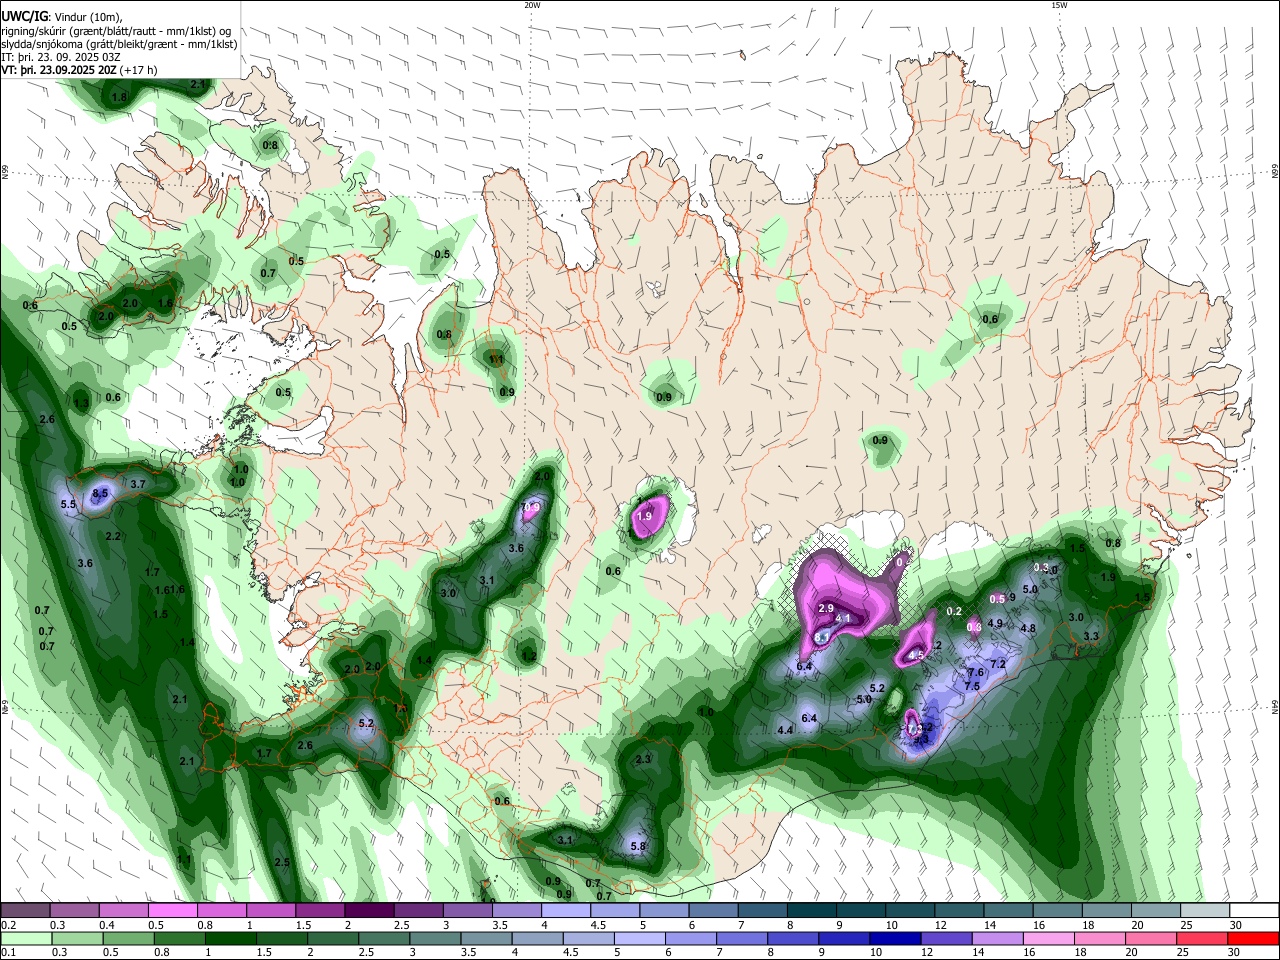Image resolution: width=1280 pixels, height=960 pixels.
Task: Click the '8.5' precipitation value on the map
Action: click(x=100, y=494)
